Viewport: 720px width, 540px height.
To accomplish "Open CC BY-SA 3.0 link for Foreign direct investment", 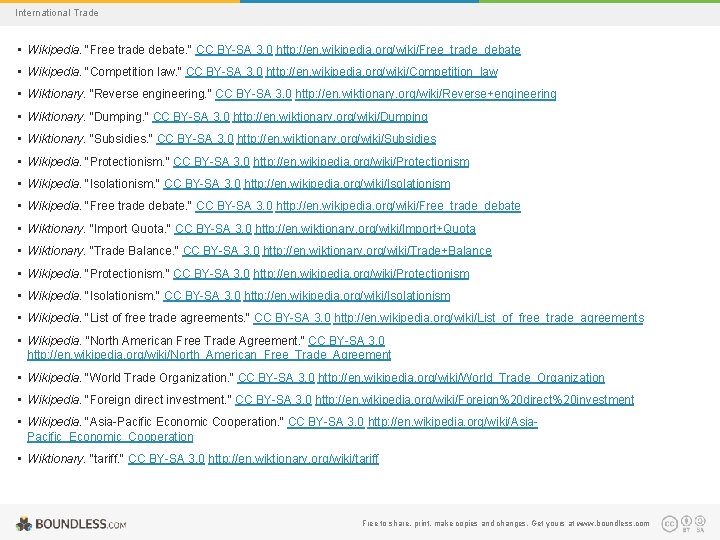I will tap(273, 400).
